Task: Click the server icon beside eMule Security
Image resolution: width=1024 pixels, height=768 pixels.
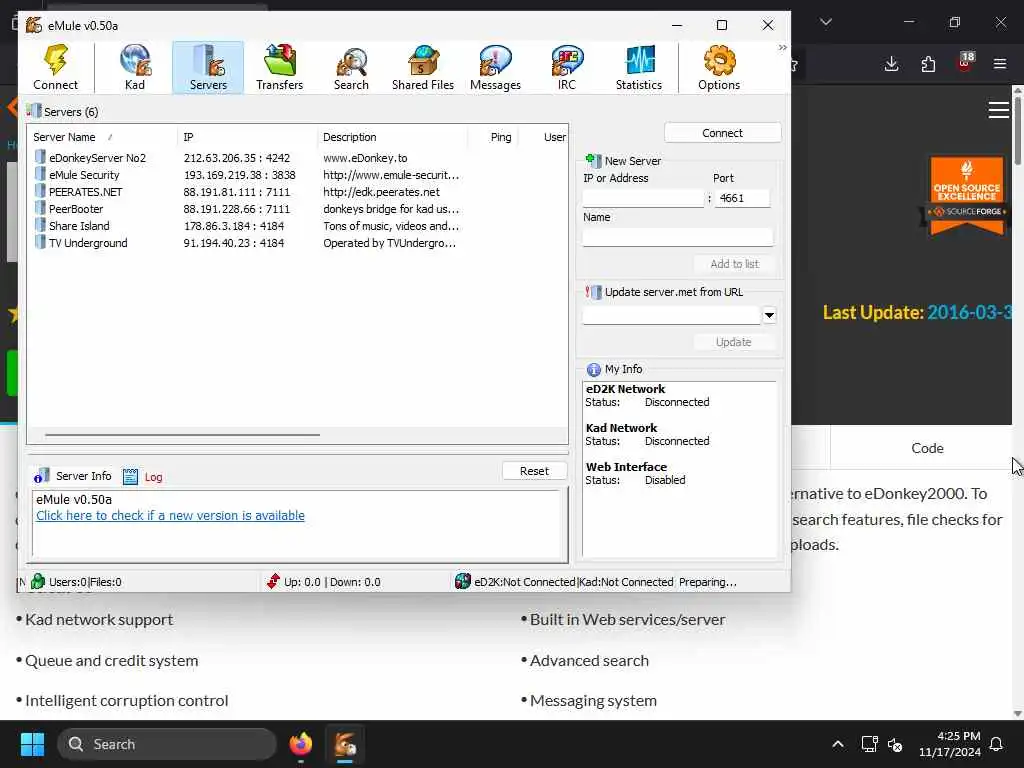Action: pos(40,174)
